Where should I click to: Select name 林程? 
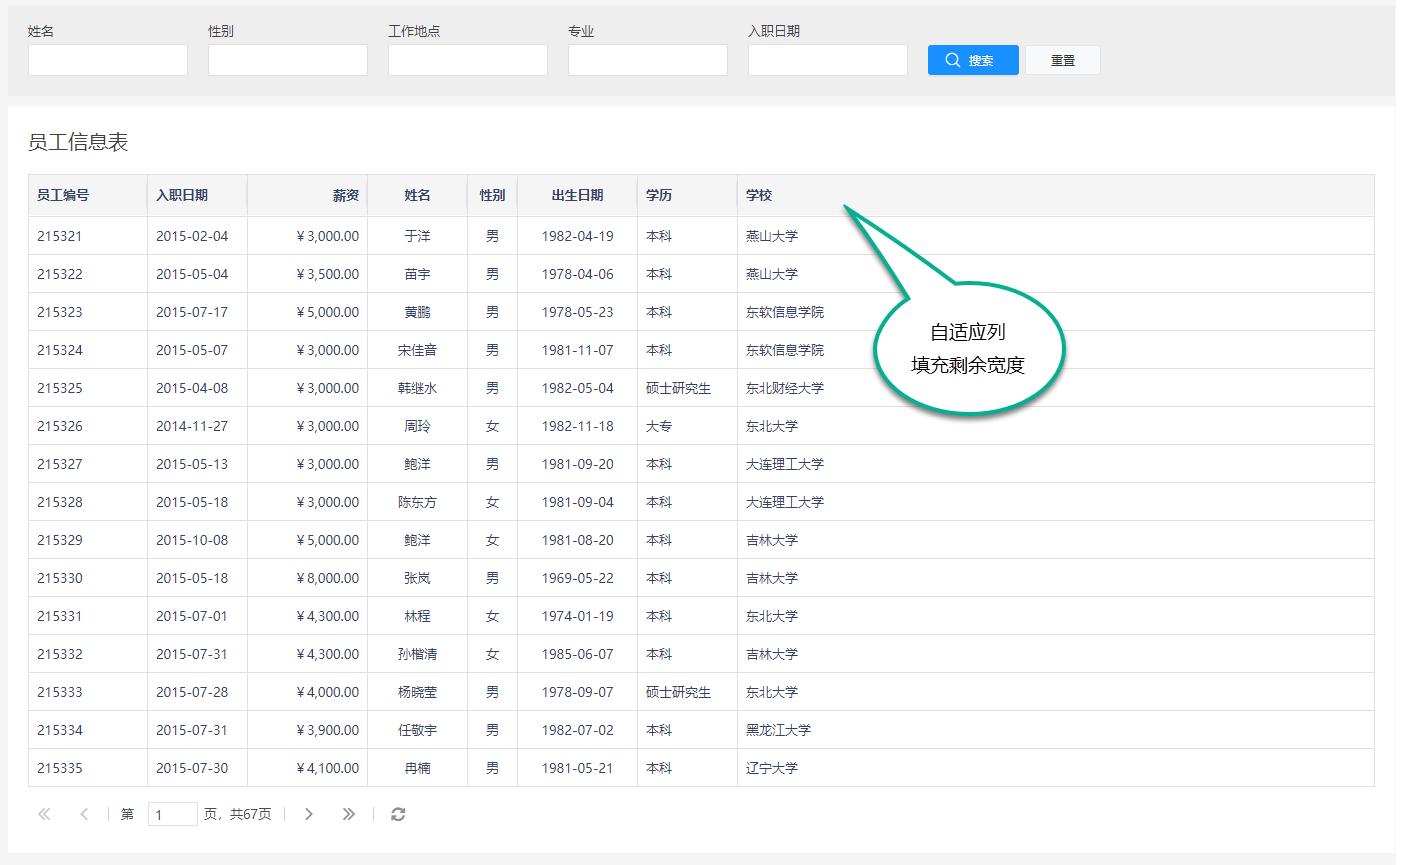coord(417,616)
